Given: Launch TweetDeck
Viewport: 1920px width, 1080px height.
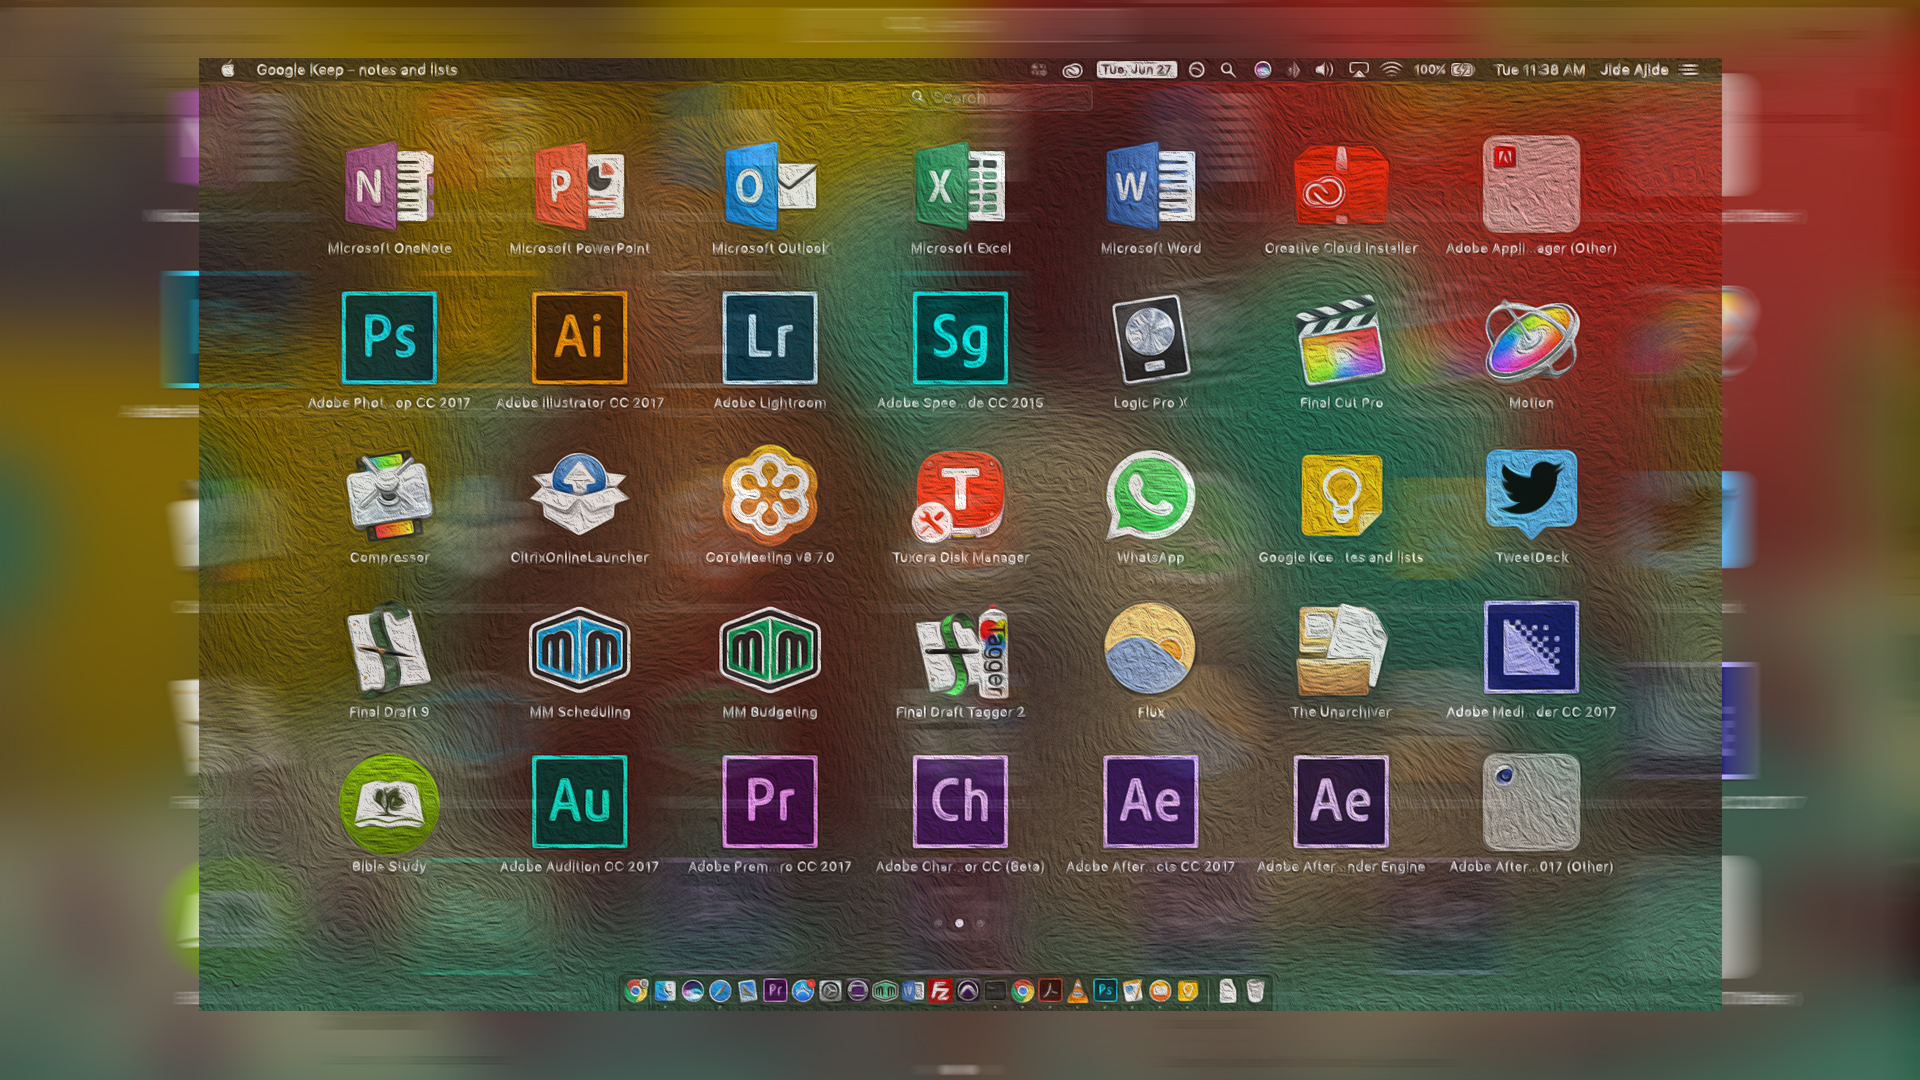Looking at the screenshot, I should tap(1531, 495).
